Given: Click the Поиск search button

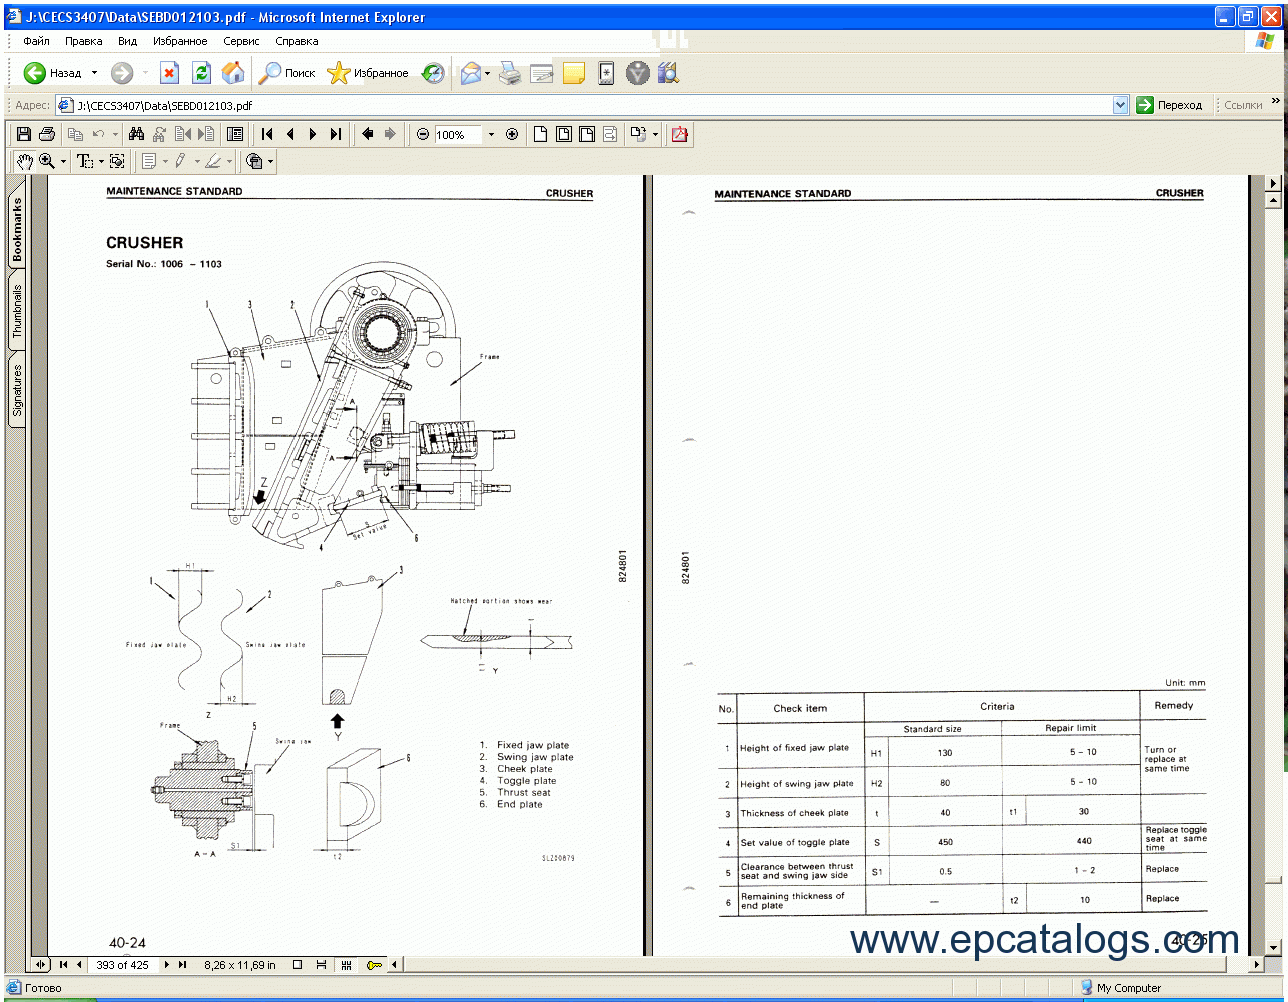Looking at the screenshot, I should [x=288, y=73].
